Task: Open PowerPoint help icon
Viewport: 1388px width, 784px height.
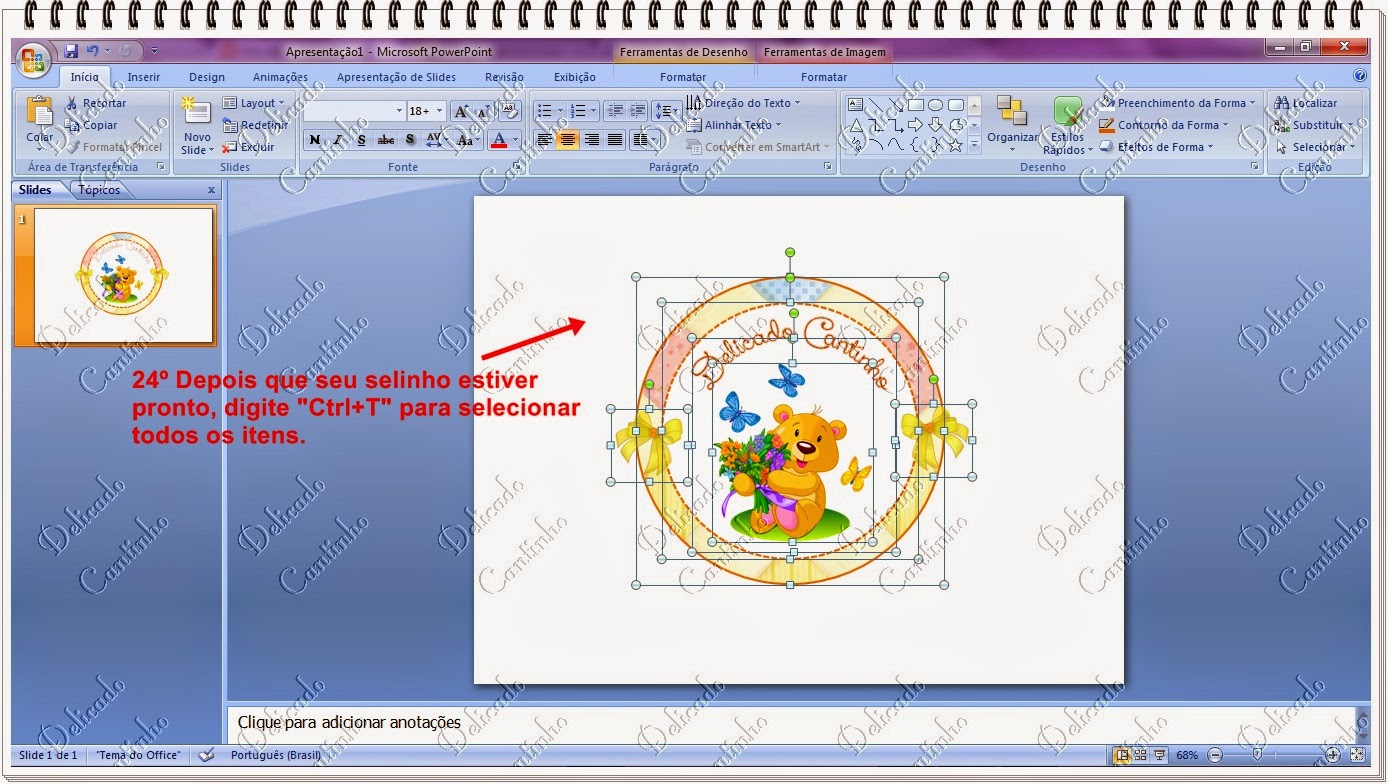Action: [x=1360, y=75]
